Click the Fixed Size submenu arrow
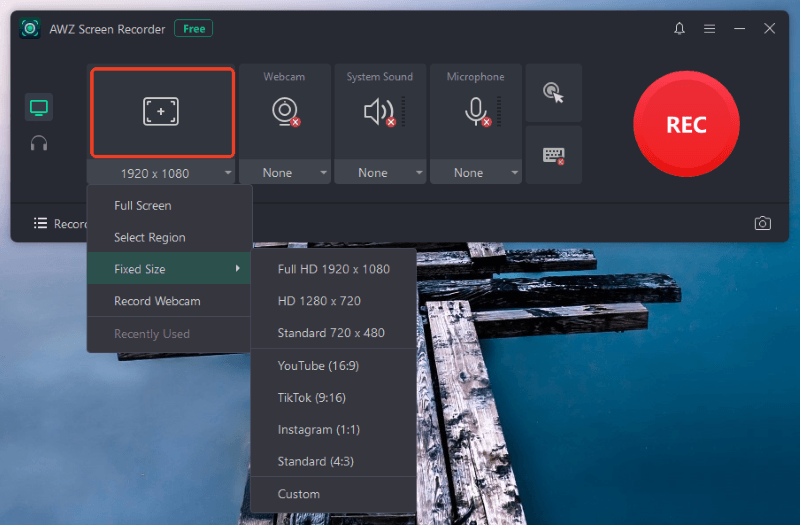This screenshot has height=525, width=800. coord(237,268)
